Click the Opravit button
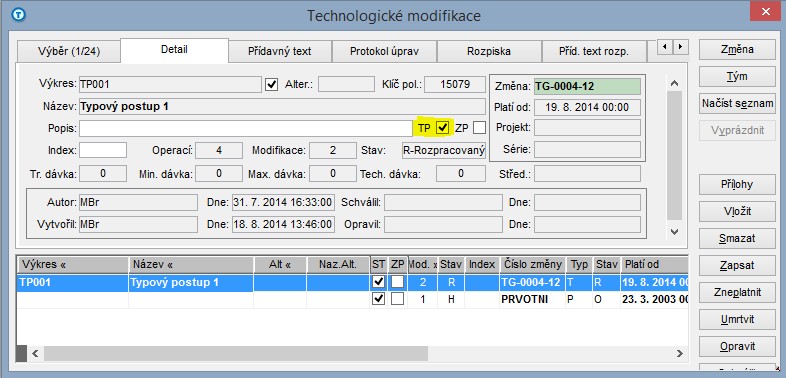Viewport: 786px width, 378px height. click(x=737, y=346)
